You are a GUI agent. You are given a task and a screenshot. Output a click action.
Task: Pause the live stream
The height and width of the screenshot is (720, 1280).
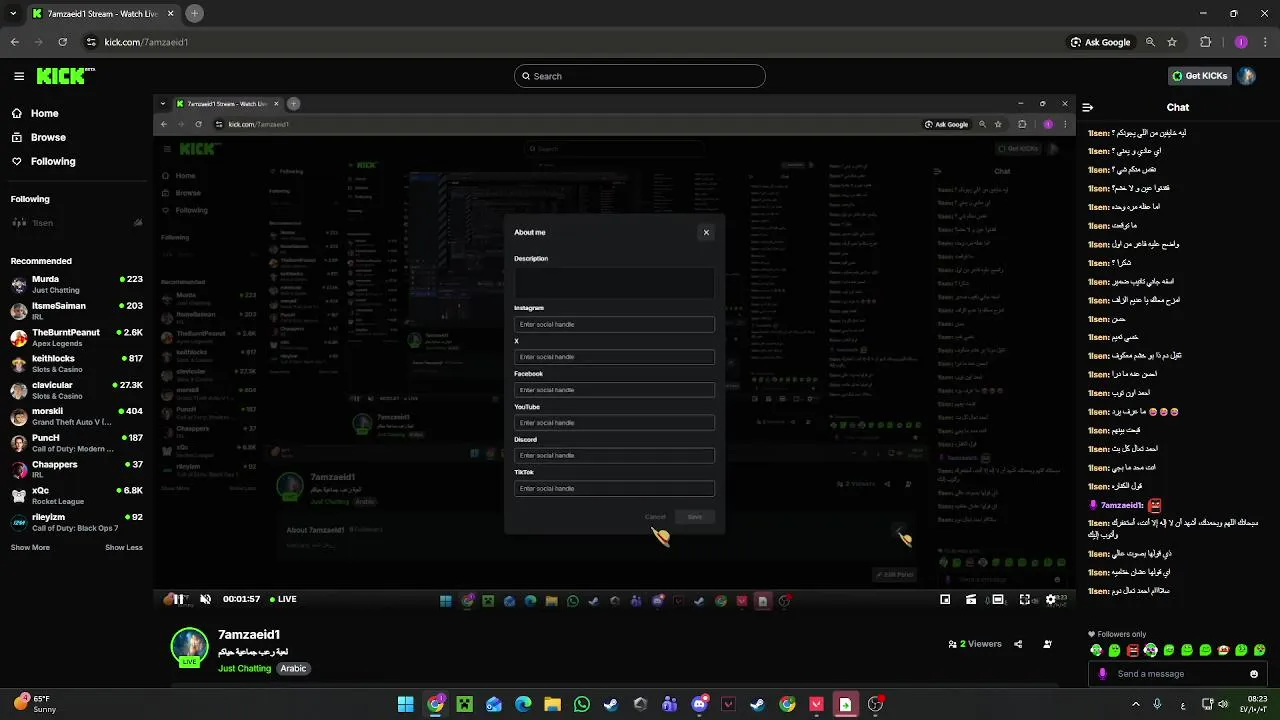point(178,599)
